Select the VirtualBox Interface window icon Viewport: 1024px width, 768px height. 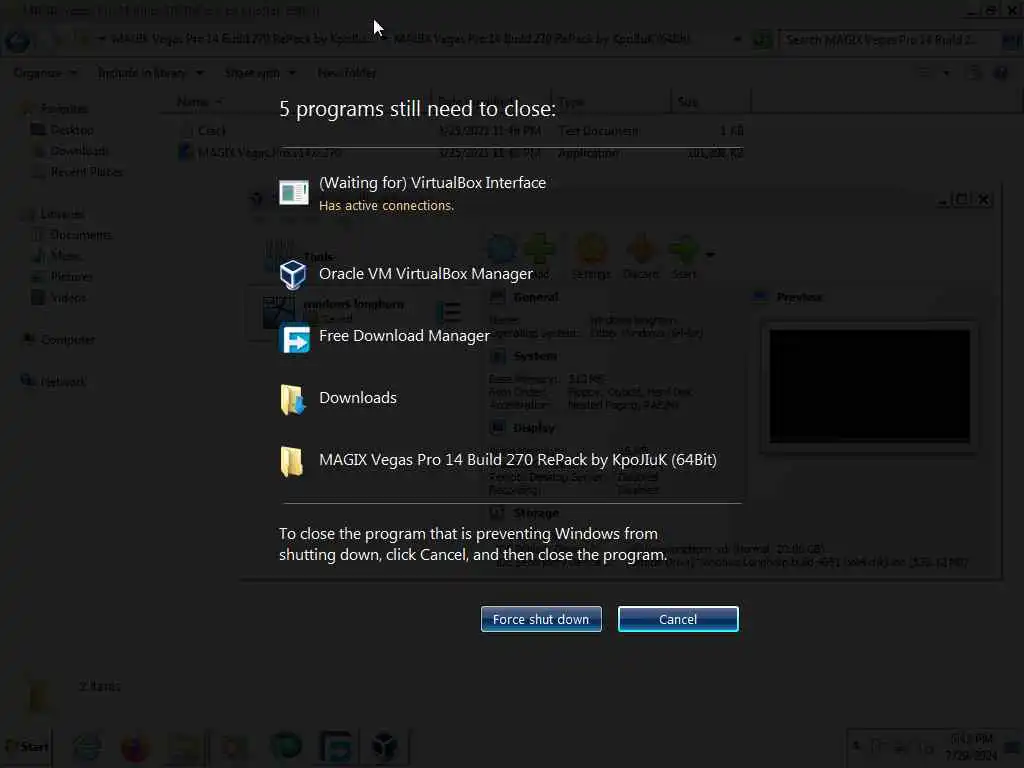(x=294, y=193)
